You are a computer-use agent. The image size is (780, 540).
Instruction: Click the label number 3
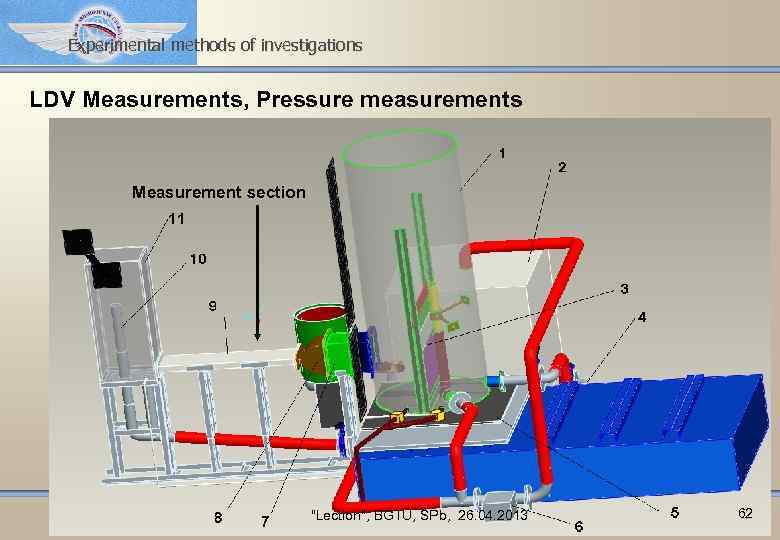pyautogui.click(x=624, y=288)
